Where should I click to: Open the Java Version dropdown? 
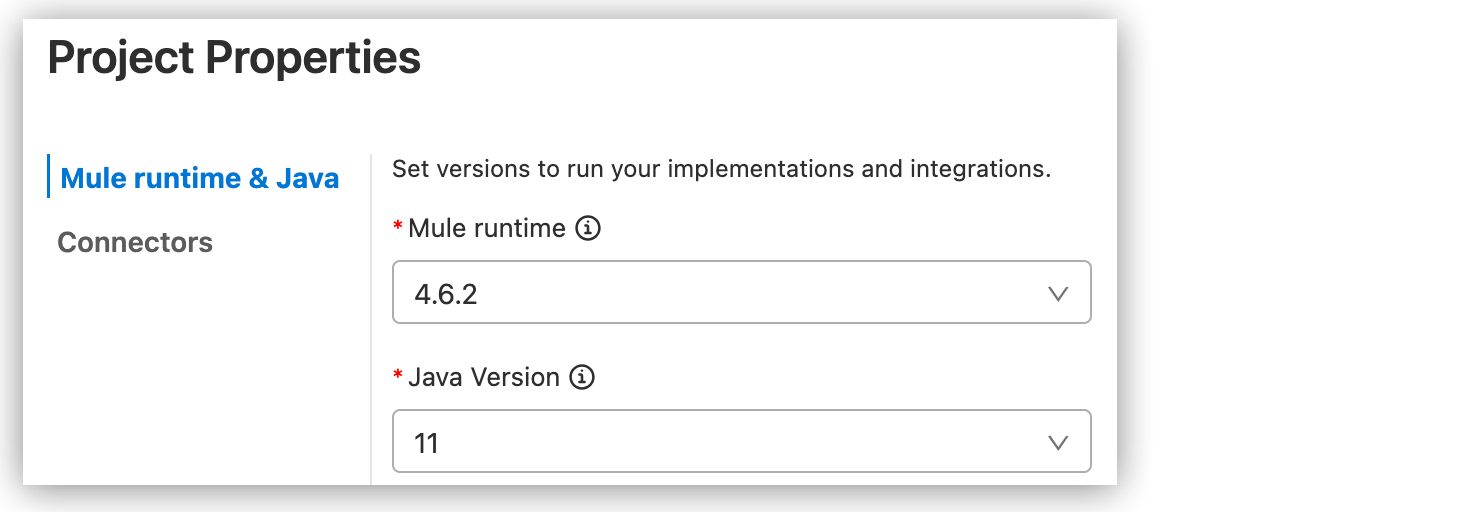click(741, 441)
